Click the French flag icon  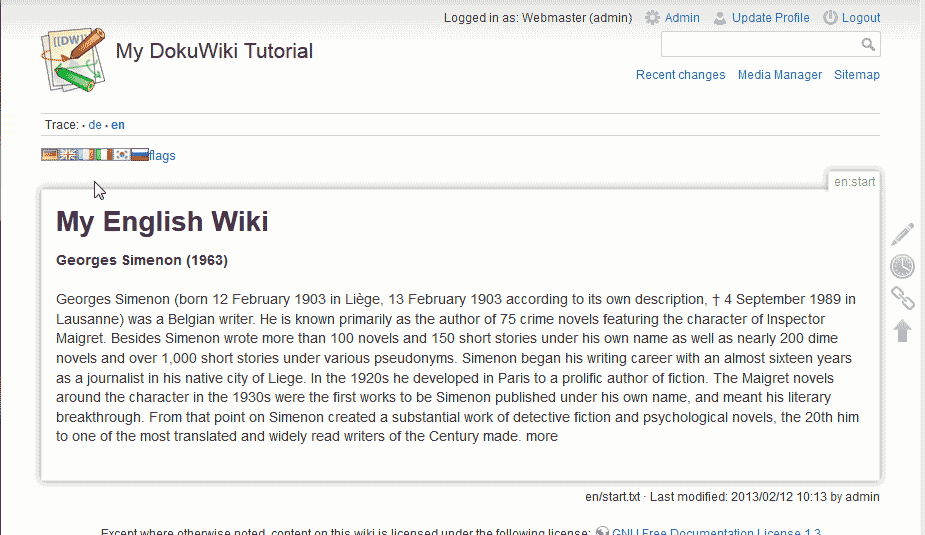tap(86, 155)
